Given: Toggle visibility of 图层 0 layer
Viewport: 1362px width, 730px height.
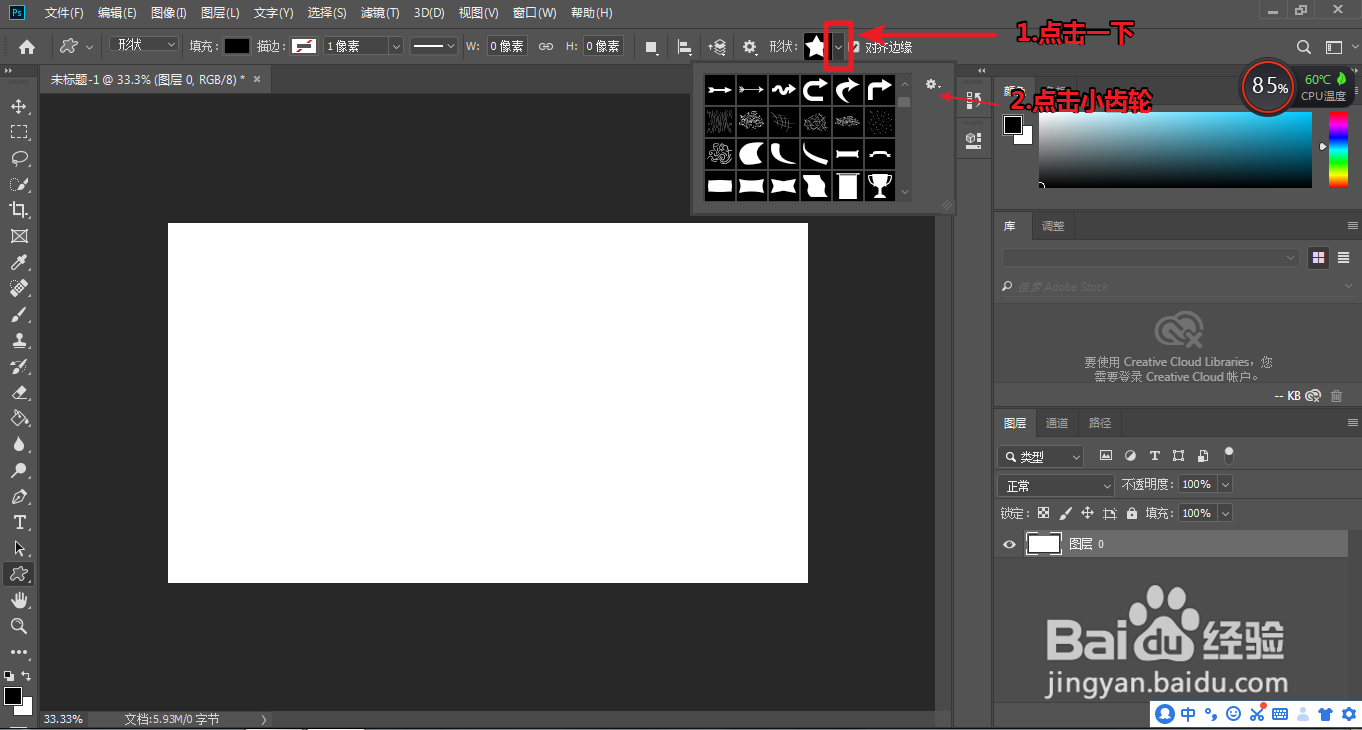Looking at the screenshot, I should 1009,544.
